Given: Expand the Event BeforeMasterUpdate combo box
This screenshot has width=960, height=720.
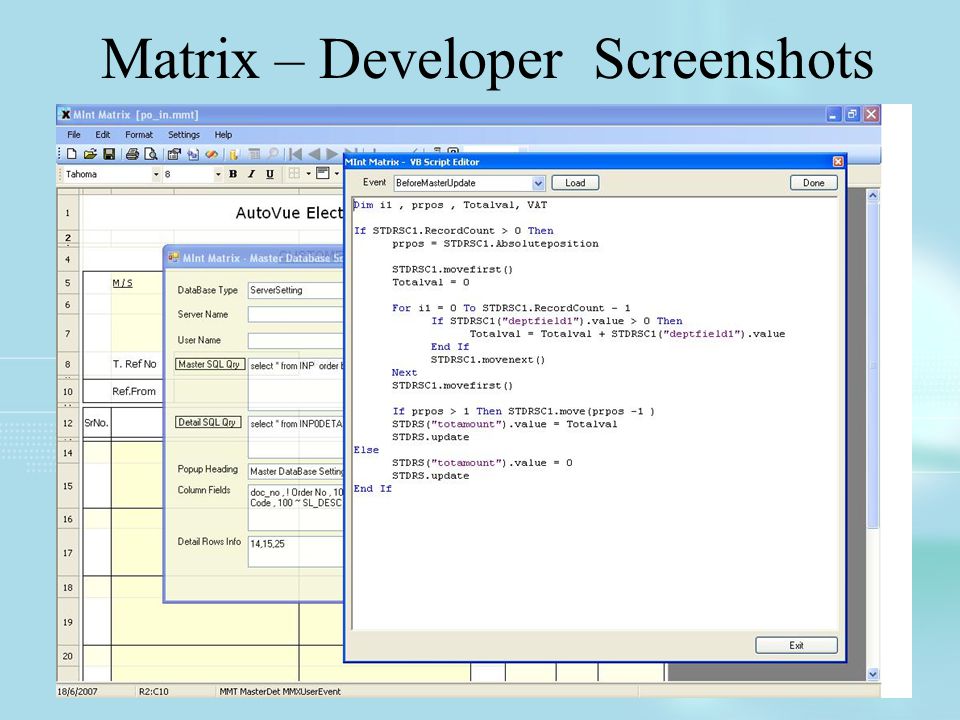Looking at the screenshot, I should pos(538,183).
